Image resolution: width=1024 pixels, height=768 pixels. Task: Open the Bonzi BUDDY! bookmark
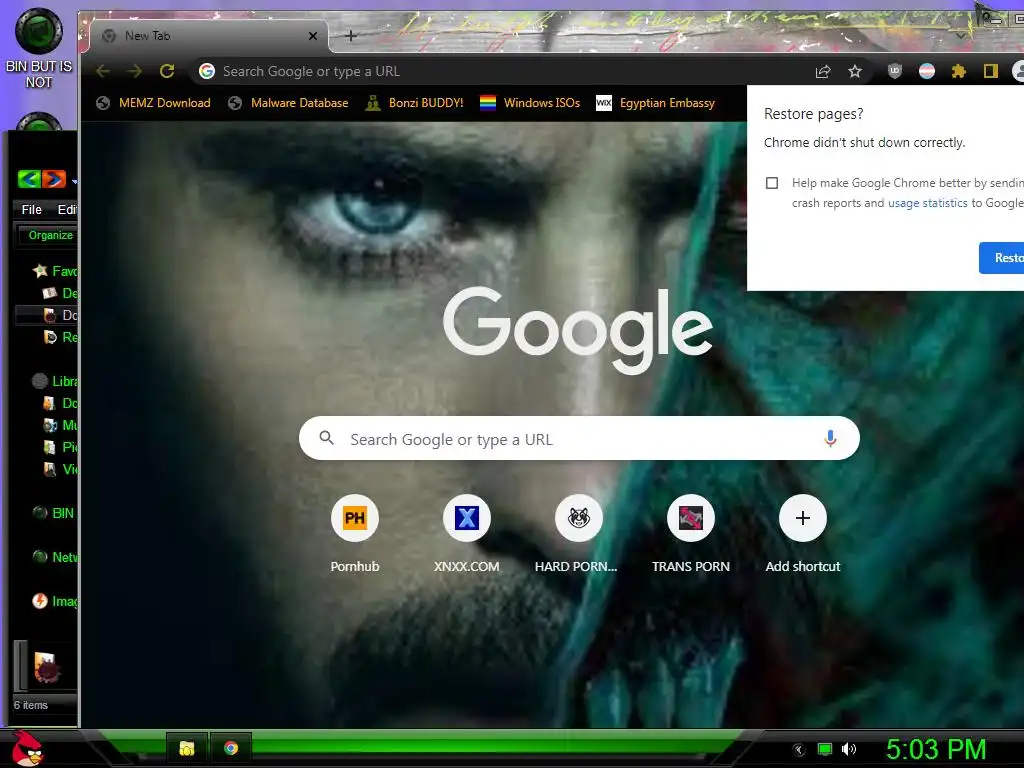[x=414, y=103]
